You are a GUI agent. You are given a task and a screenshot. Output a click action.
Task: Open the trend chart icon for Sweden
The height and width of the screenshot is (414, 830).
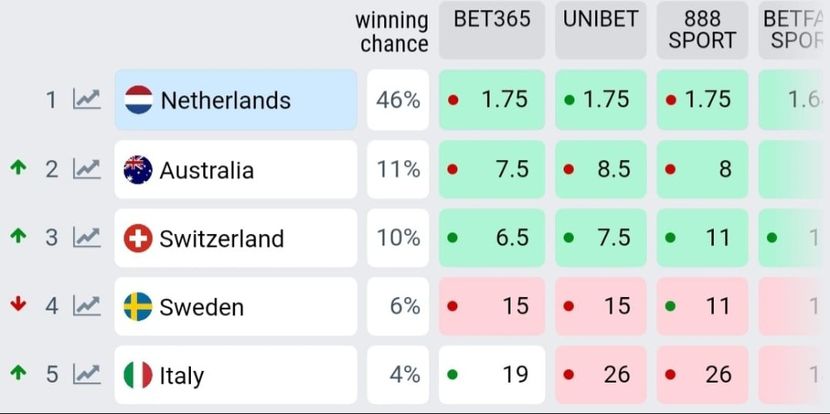click(87, 306)
